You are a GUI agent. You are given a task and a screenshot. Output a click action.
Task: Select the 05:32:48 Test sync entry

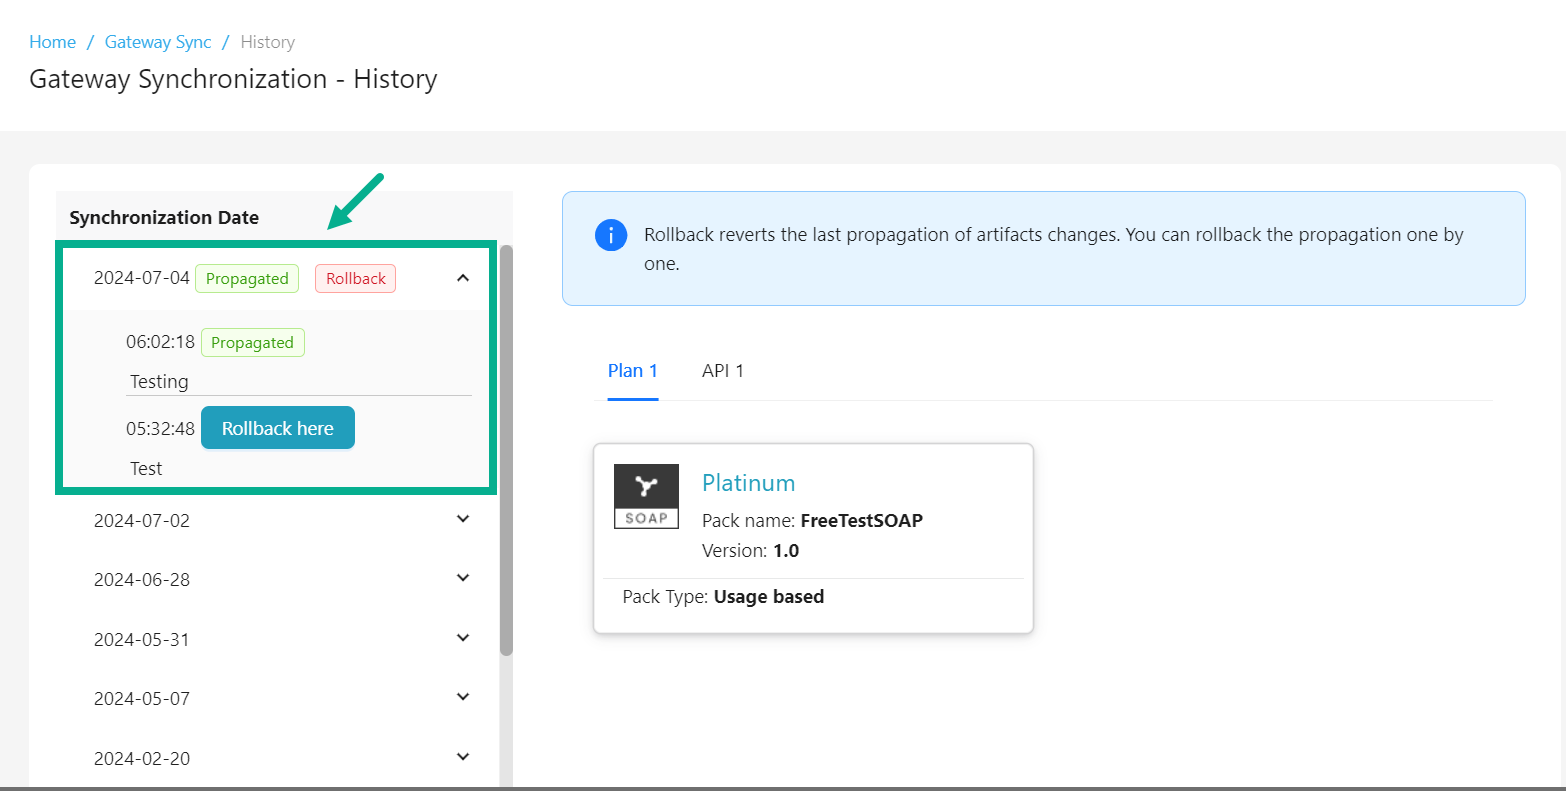click(146, 468)
